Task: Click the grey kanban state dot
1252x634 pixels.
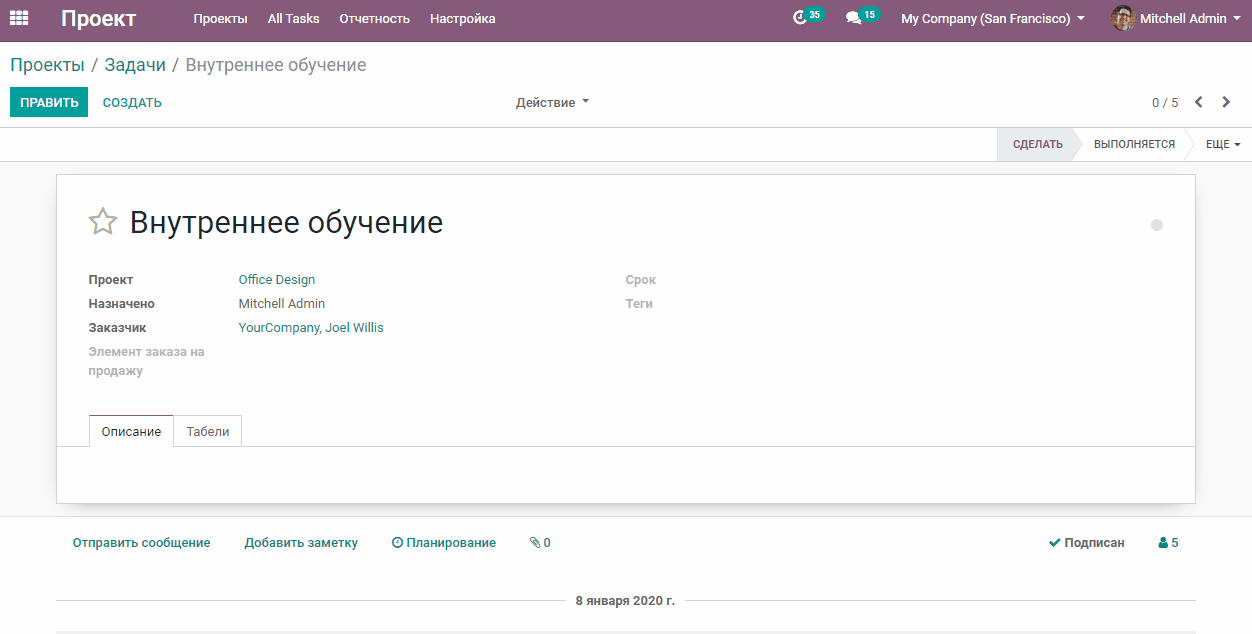Action: point(1157,225)
